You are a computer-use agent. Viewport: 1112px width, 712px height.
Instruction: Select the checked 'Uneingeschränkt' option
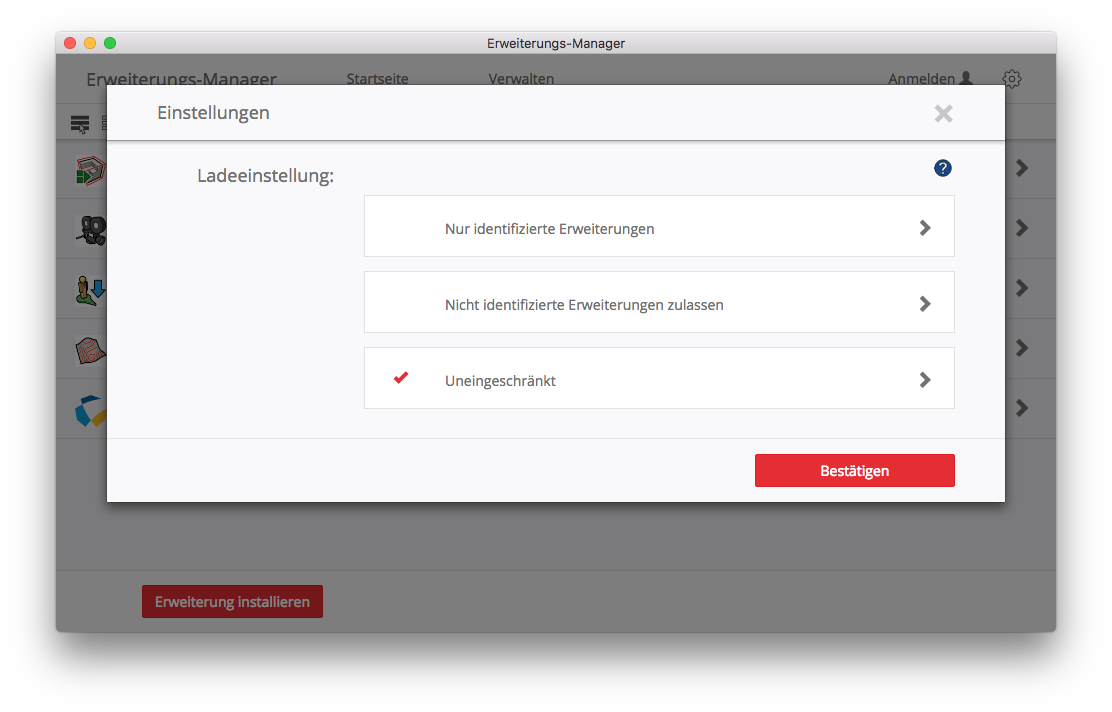500,380
